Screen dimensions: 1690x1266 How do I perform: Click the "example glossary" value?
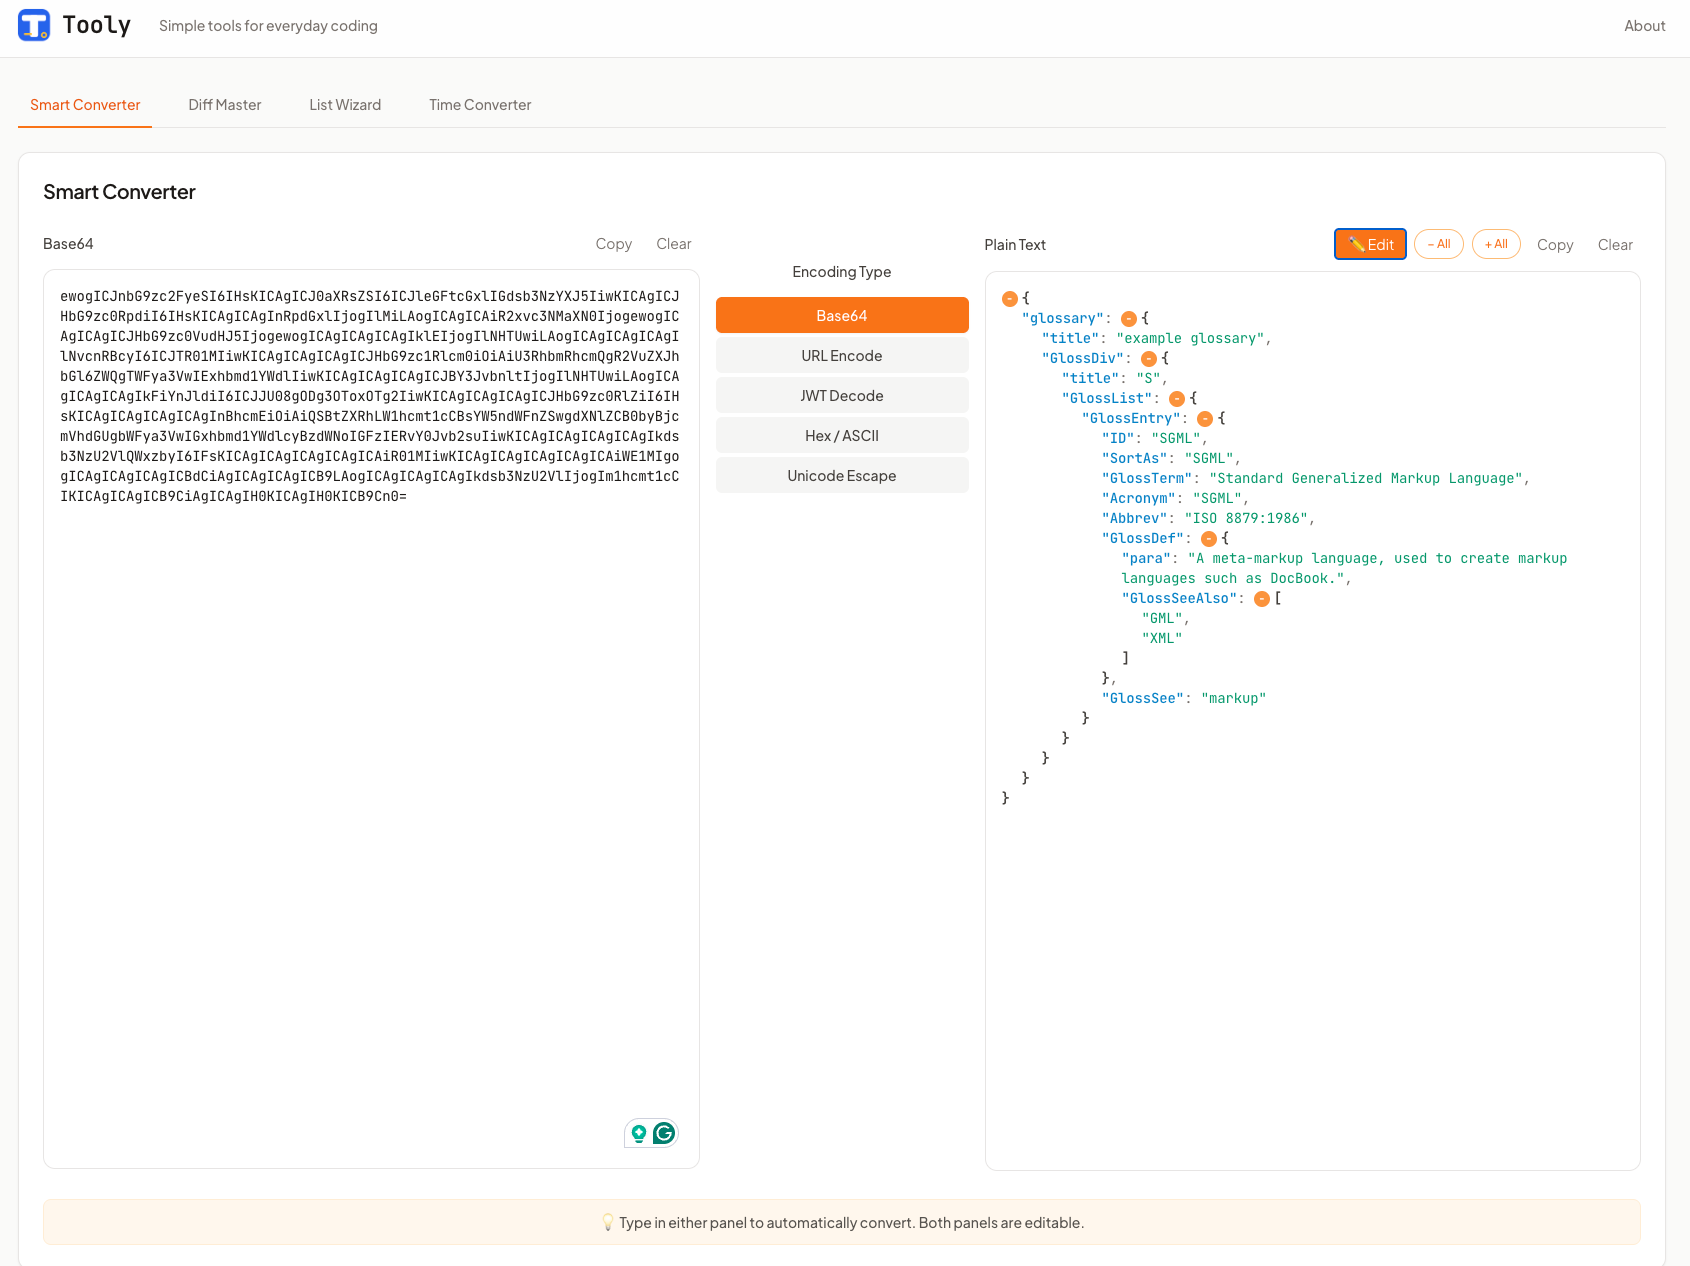1190,338
